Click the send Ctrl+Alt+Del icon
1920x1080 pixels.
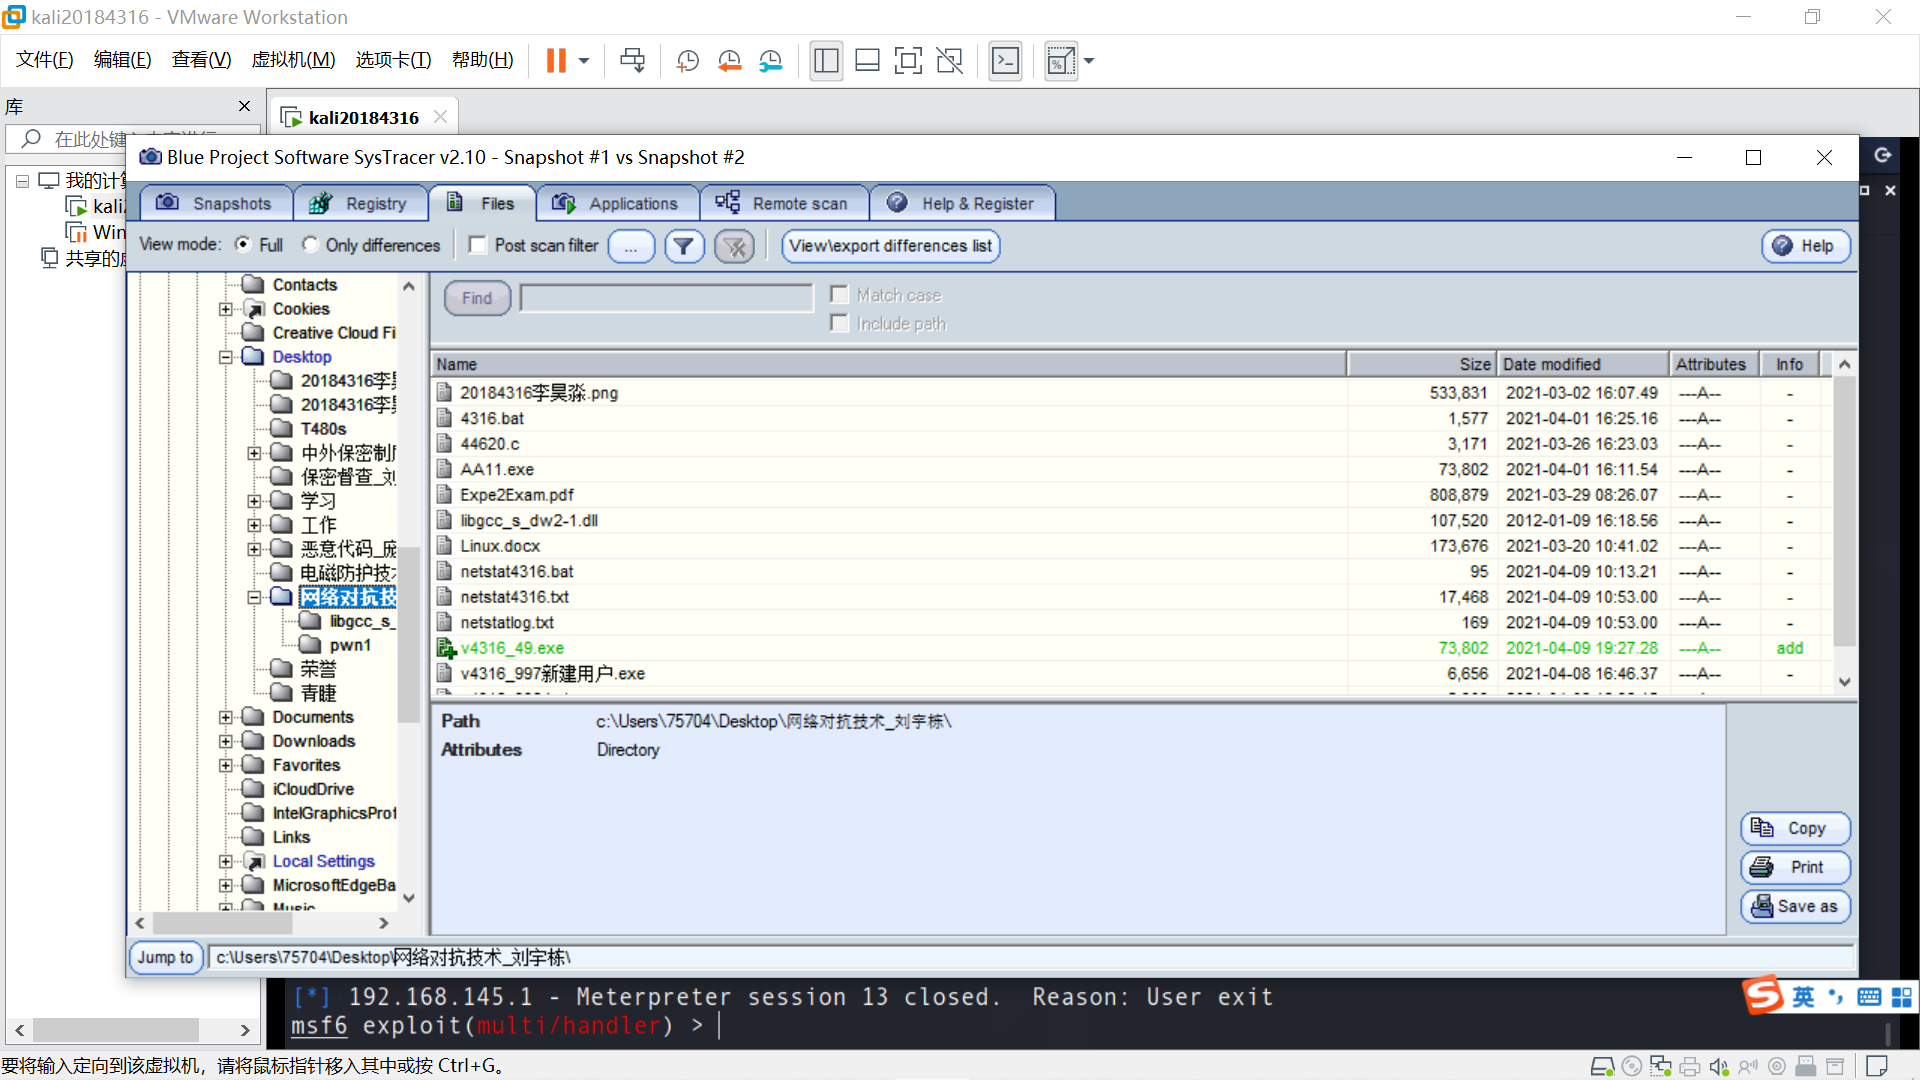[x=632, y=61]
